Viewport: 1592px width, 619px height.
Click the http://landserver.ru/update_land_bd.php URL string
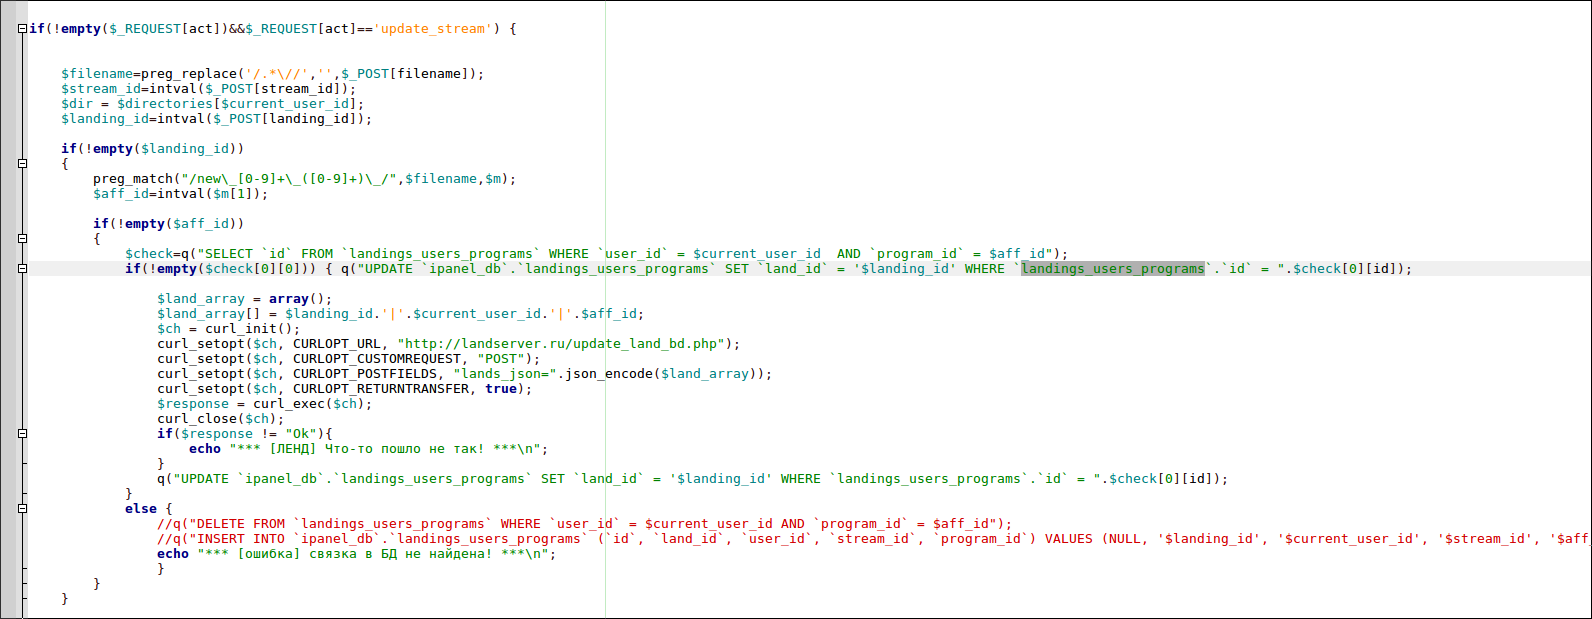(561, 344)
